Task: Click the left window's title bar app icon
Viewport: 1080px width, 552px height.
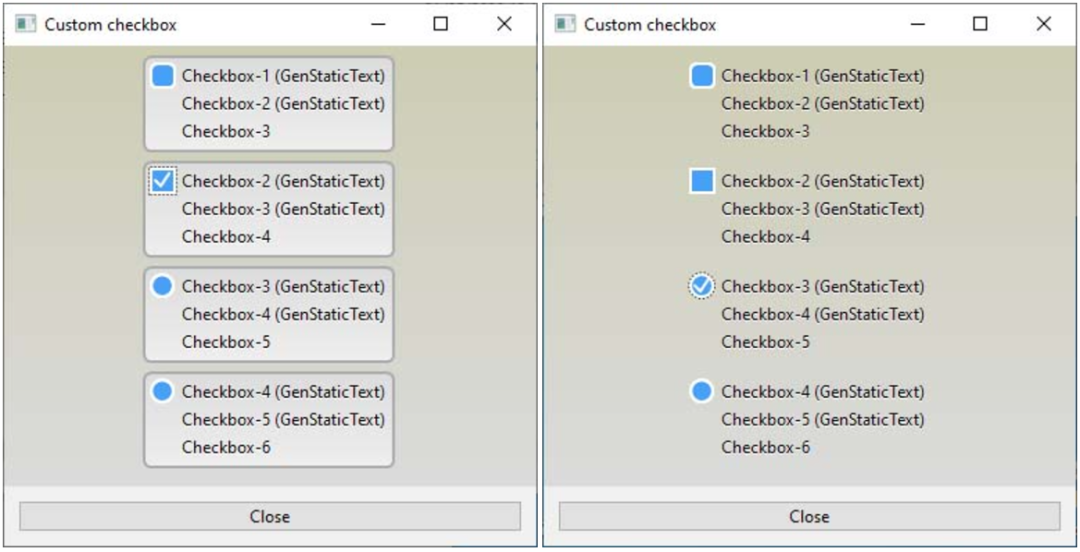Action: [x=26, y=24]
